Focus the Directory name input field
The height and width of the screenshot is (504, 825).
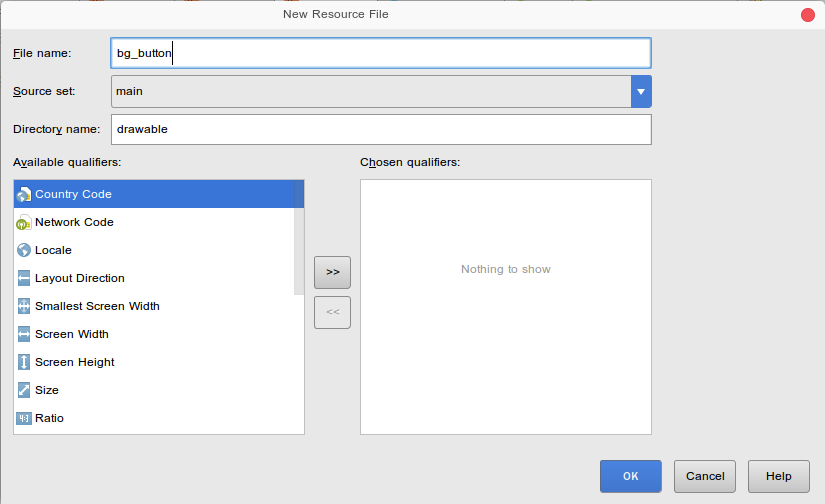click(x=381, y=129)
